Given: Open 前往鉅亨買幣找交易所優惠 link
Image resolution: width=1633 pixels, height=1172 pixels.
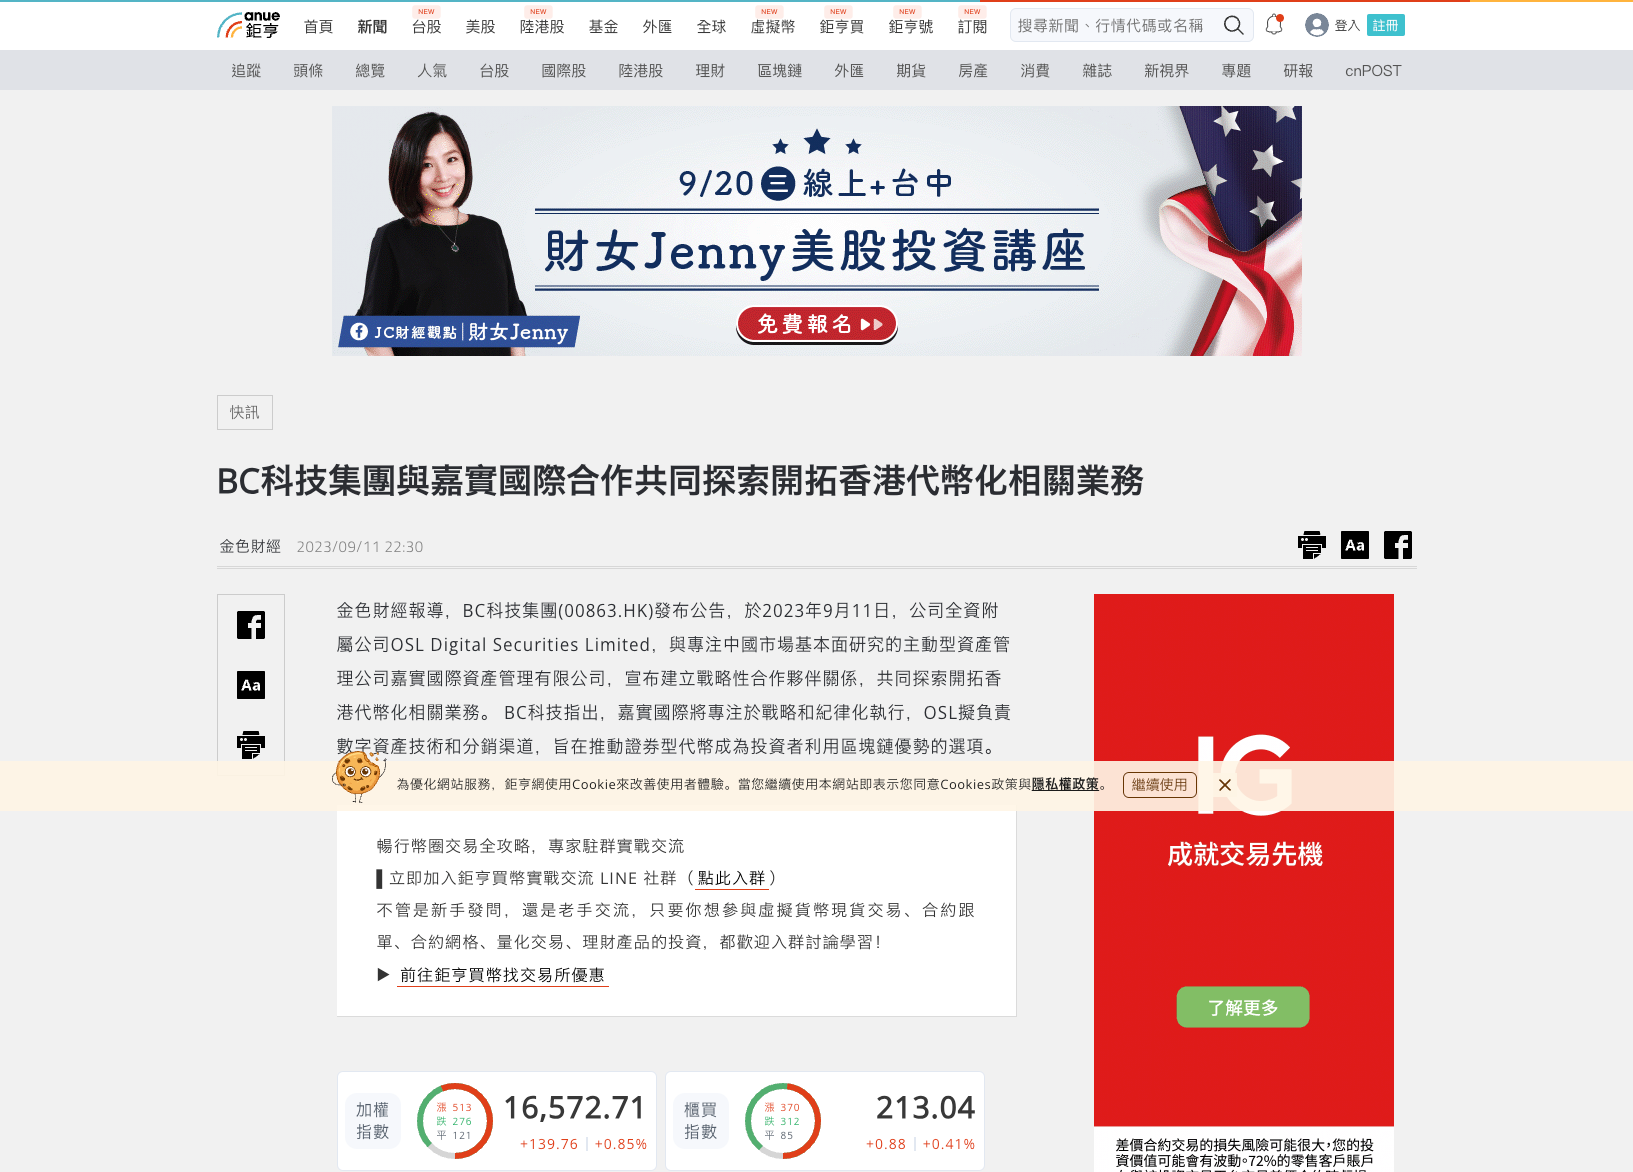Looking at the screenshot, I should (x=502, y=975).
